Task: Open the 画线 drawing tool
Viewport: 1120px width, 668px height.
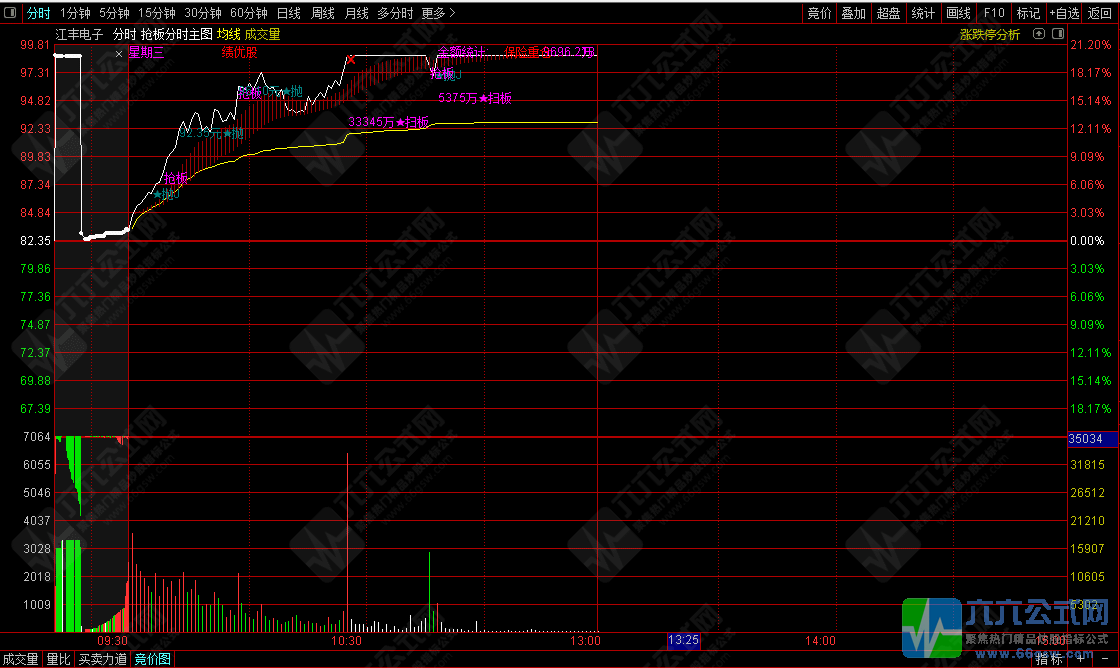Action: tap(958, 13)
